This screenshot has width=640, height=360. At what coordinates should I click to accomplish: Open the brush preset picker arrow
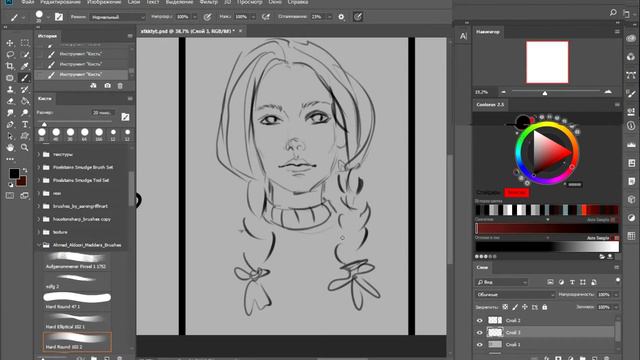point(48,17)
